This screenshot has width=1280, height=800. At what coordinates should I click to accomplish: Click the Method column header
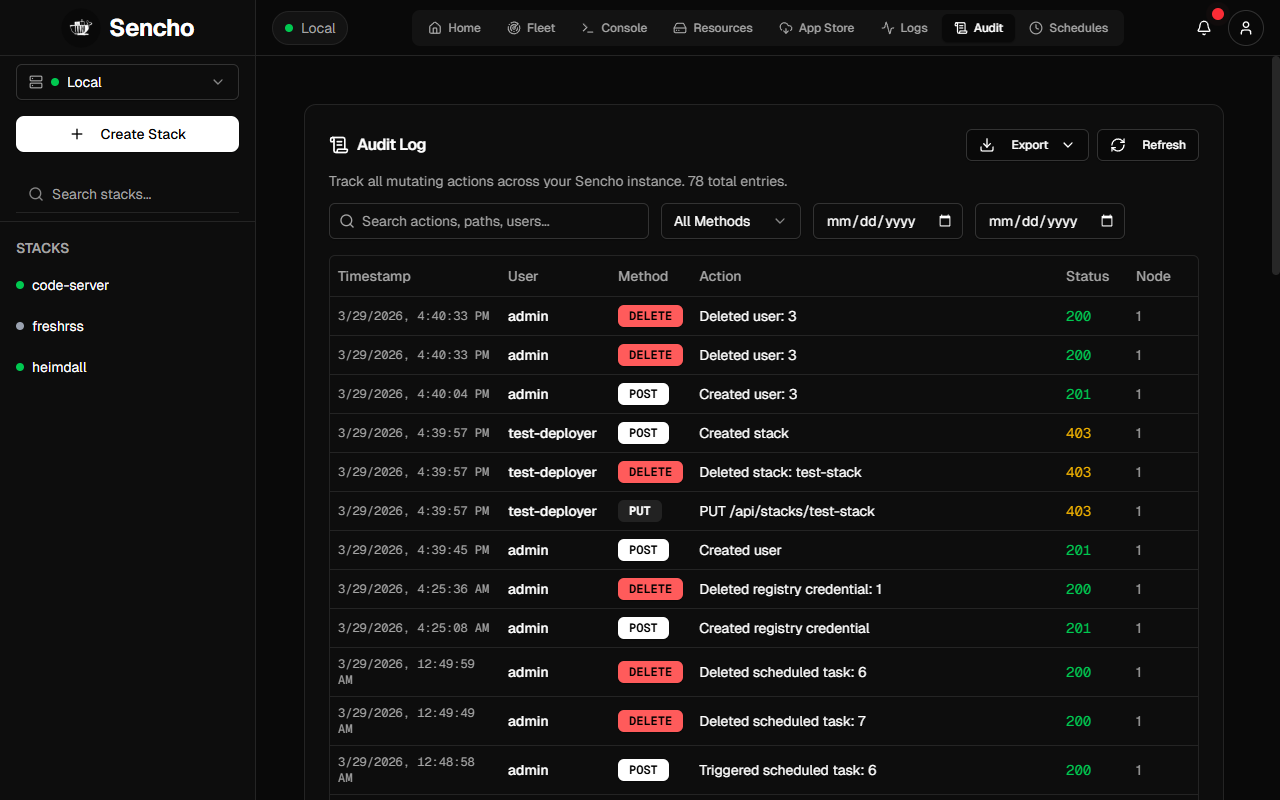pos(643,276)
